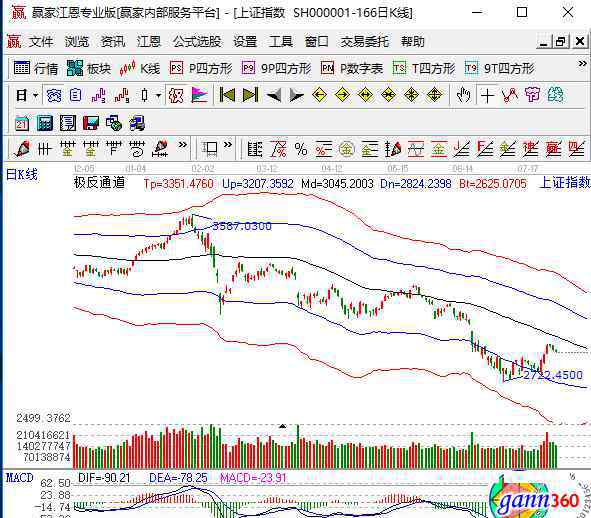Open the P数字表 tool

pos(352,69)
